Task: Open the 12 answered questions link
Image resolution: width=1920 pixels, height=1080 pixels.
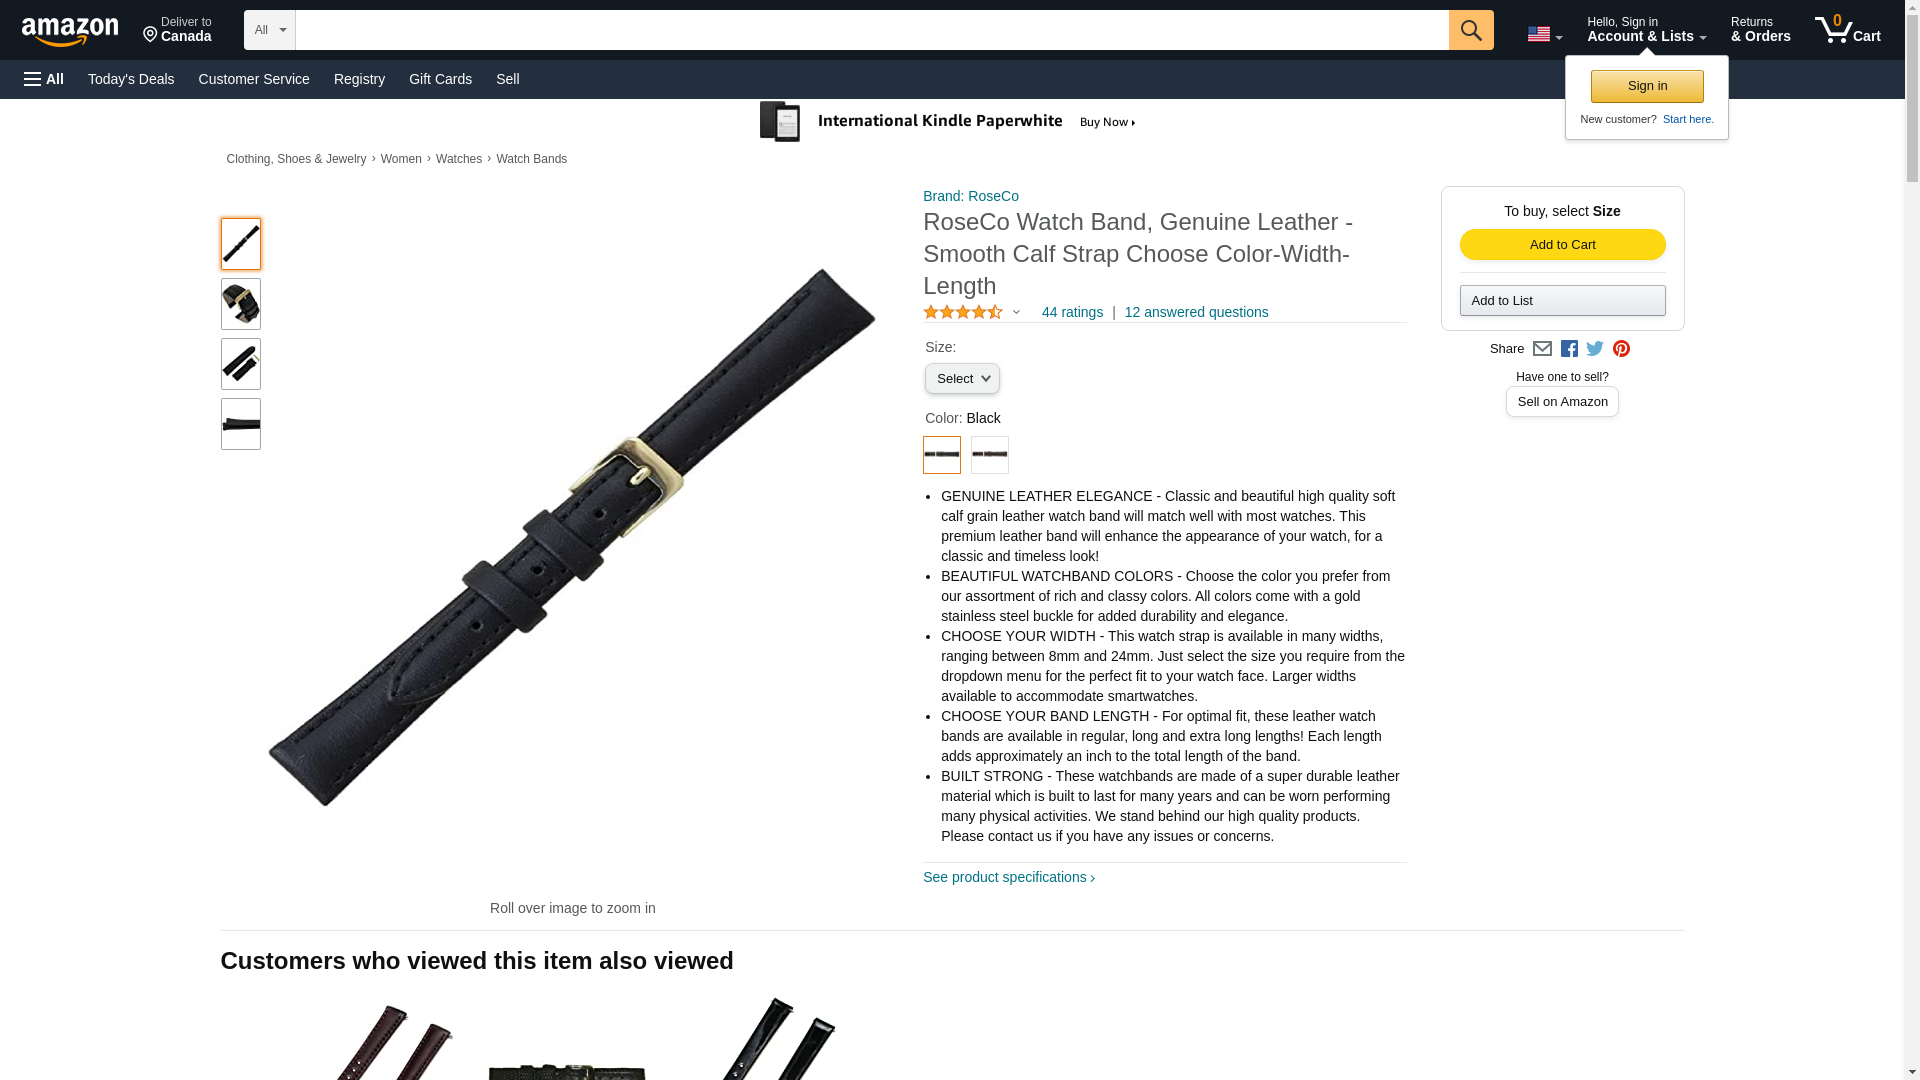Action: [1196, 312]
